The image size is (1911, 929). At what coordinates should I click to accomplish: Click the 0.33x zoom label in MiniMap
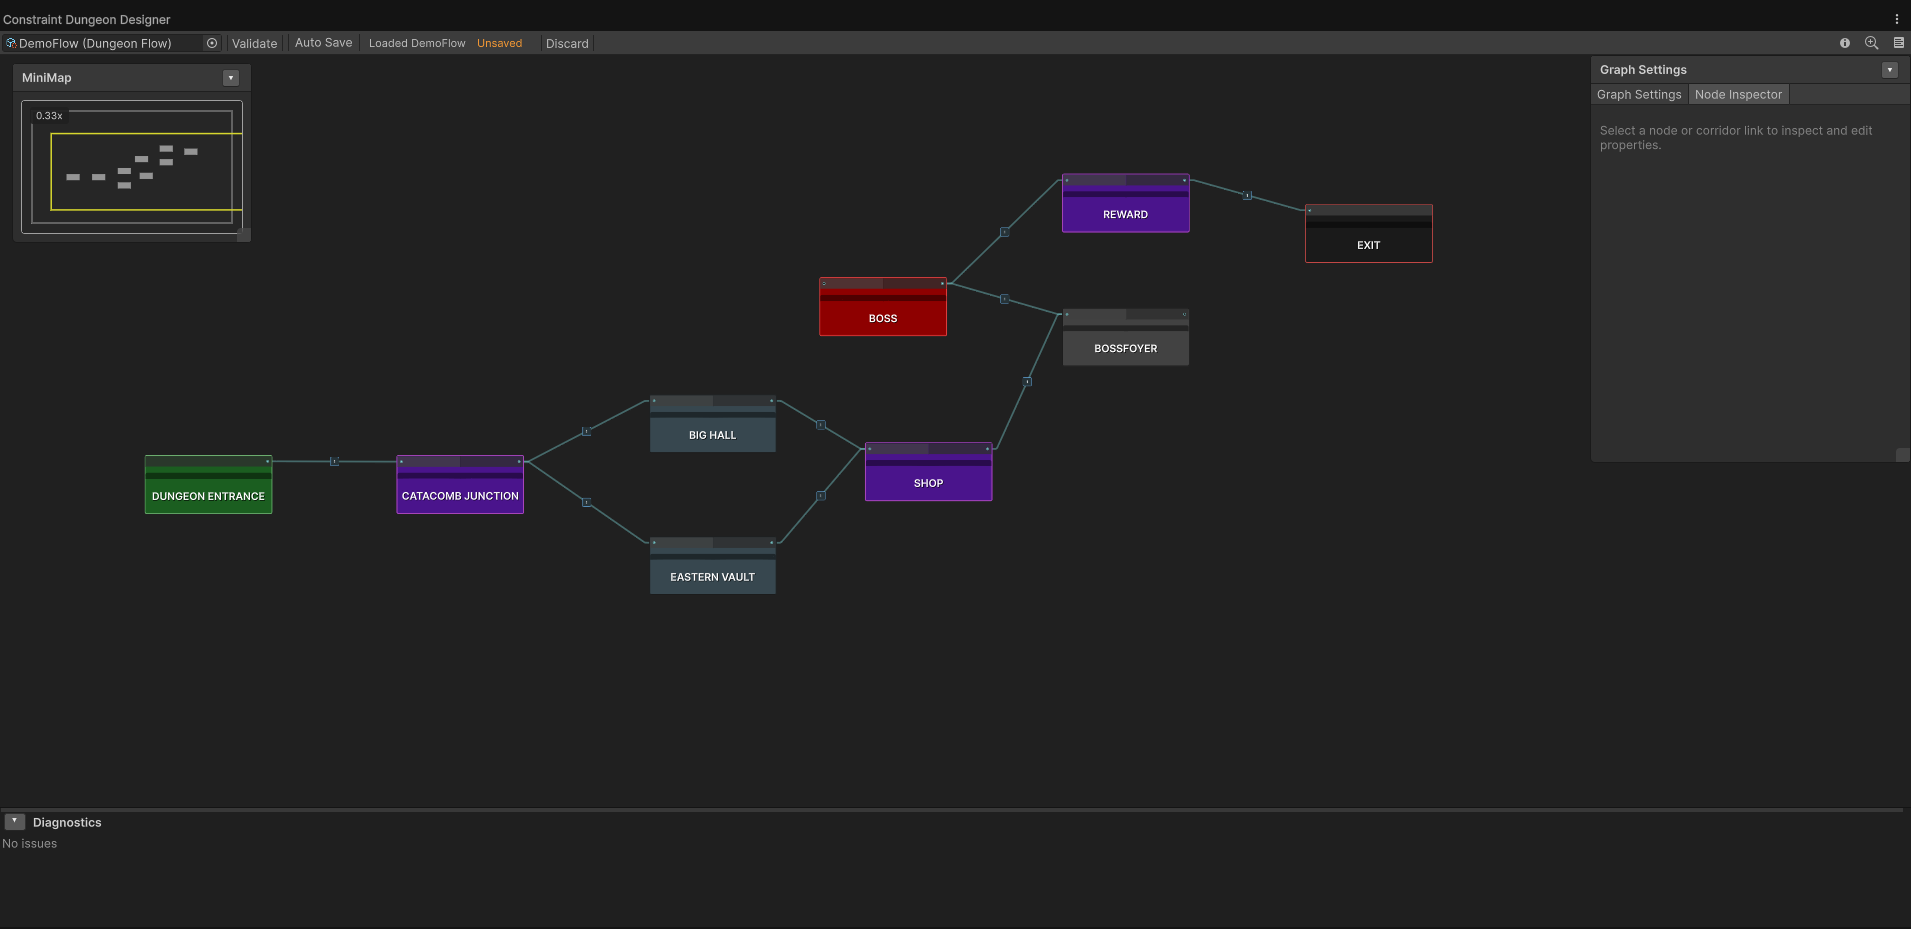pos(49,116)
